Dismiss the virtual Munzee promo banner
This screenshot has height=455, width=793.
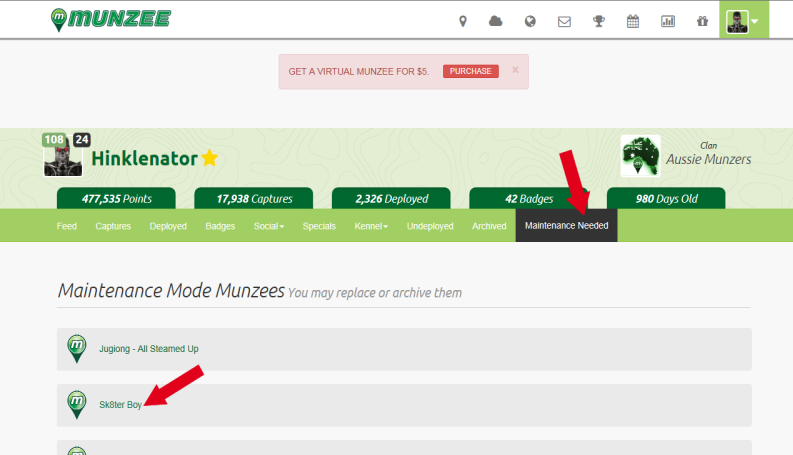tap(515, 70)
